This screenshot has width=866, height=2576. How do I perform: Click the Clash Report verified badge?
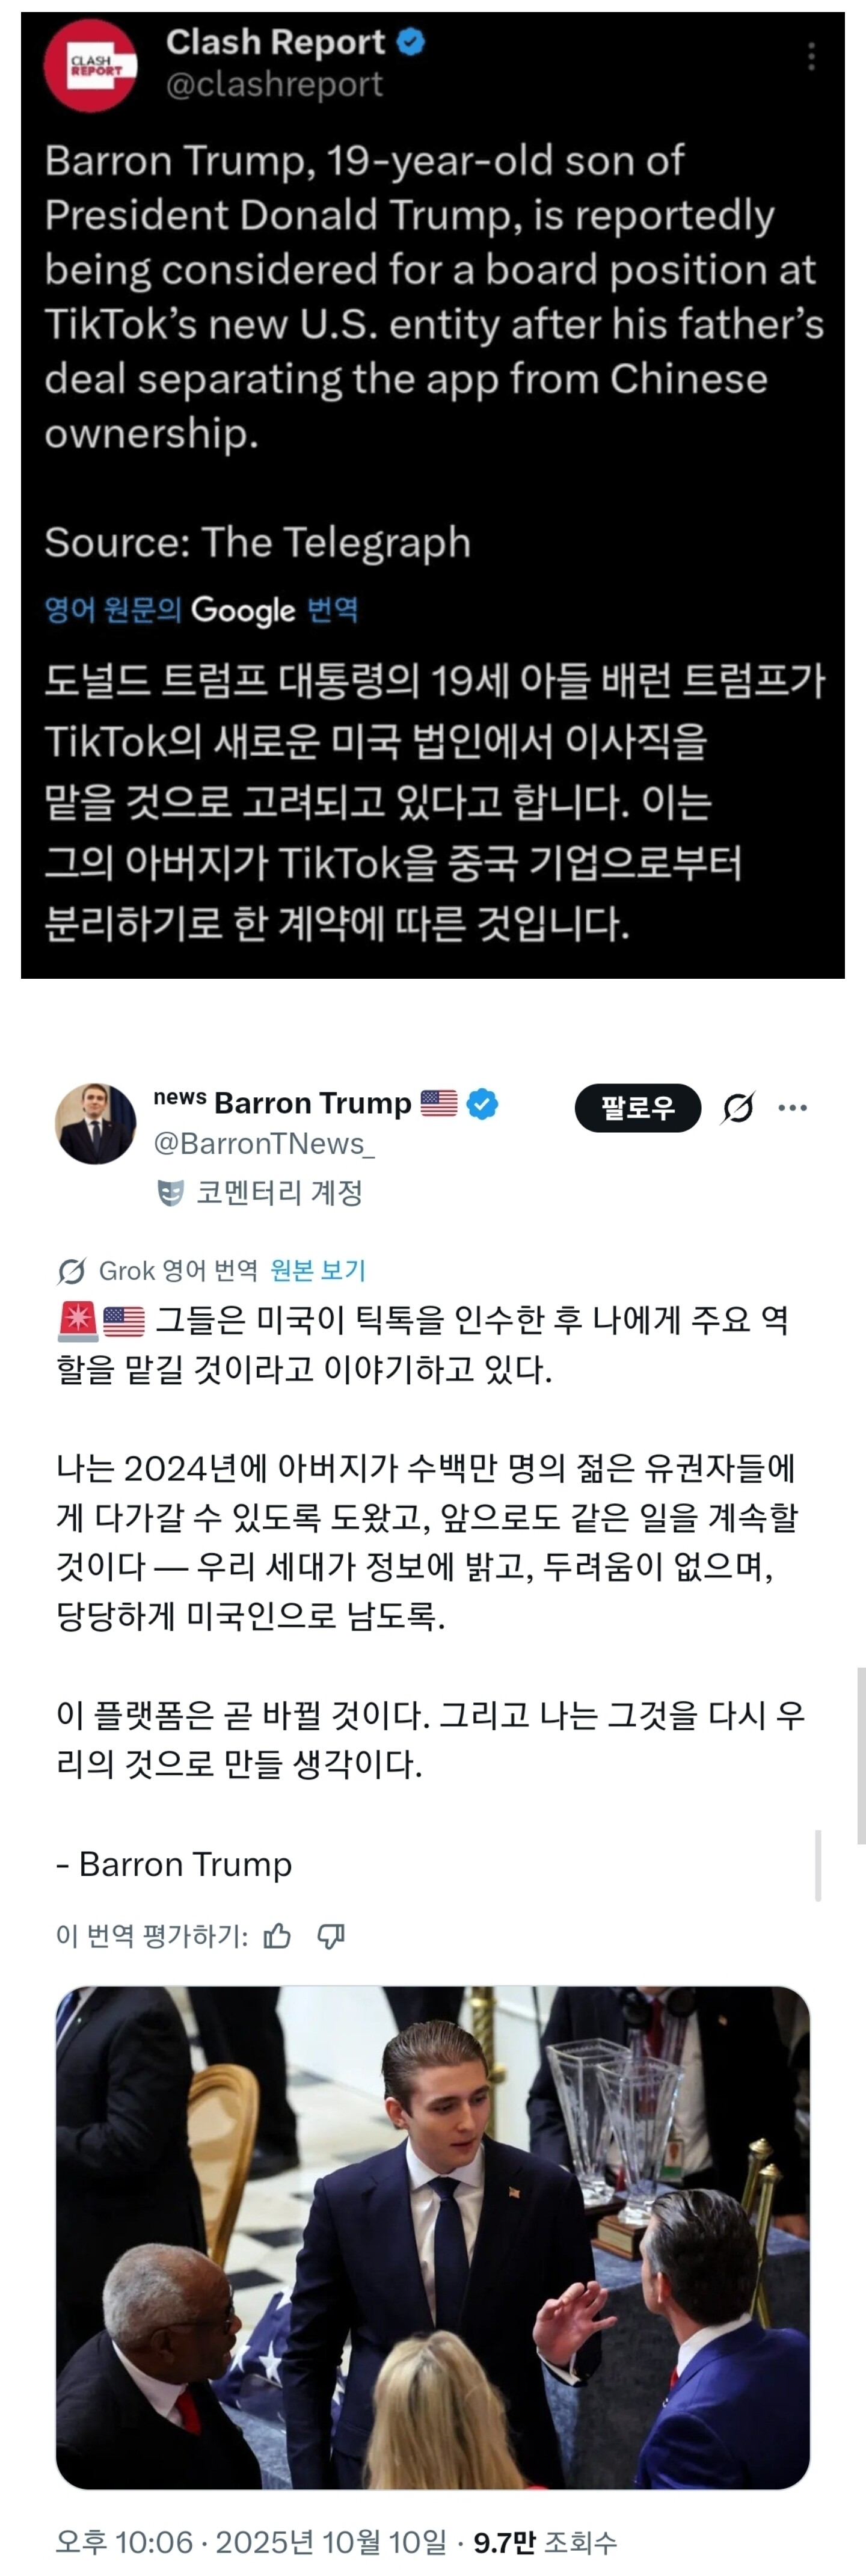(x=411, y=42)
